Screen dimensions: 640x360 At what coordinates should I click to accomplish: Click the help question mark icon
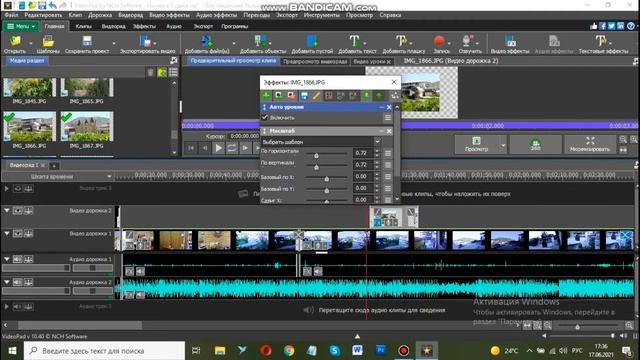point(631,26)
